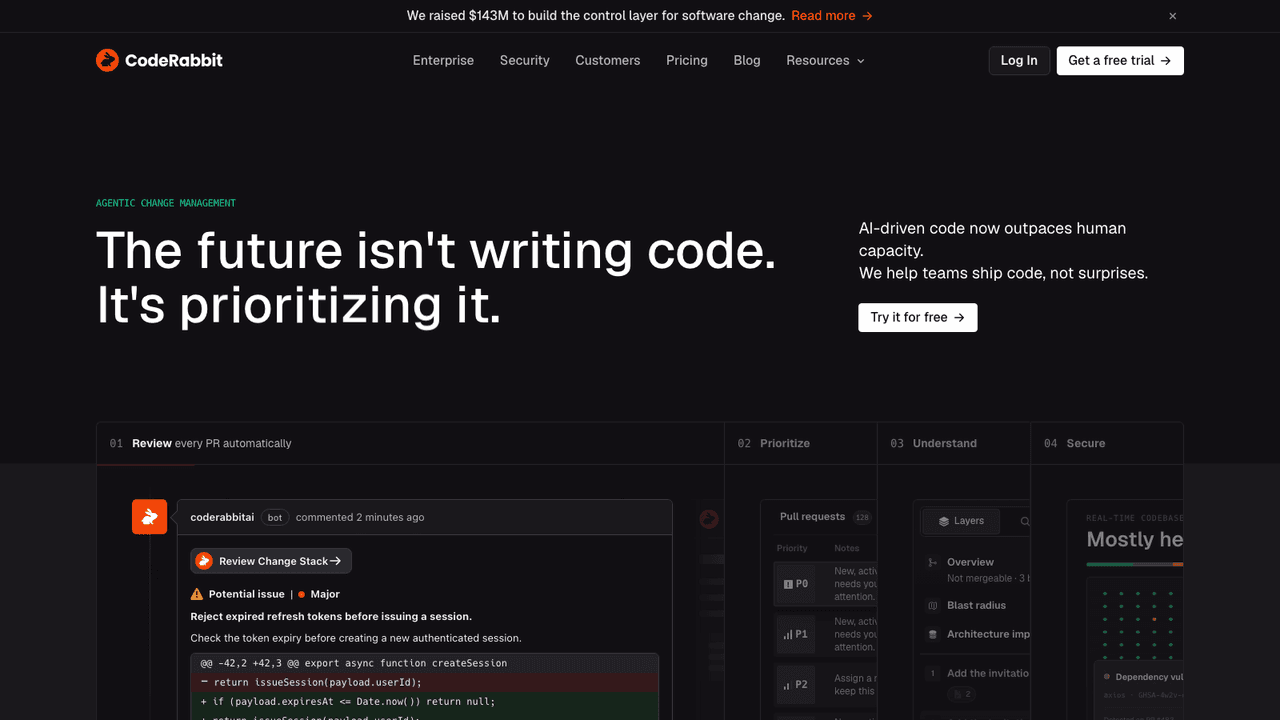Click the Architecture impact database icon

coord(933,634)
